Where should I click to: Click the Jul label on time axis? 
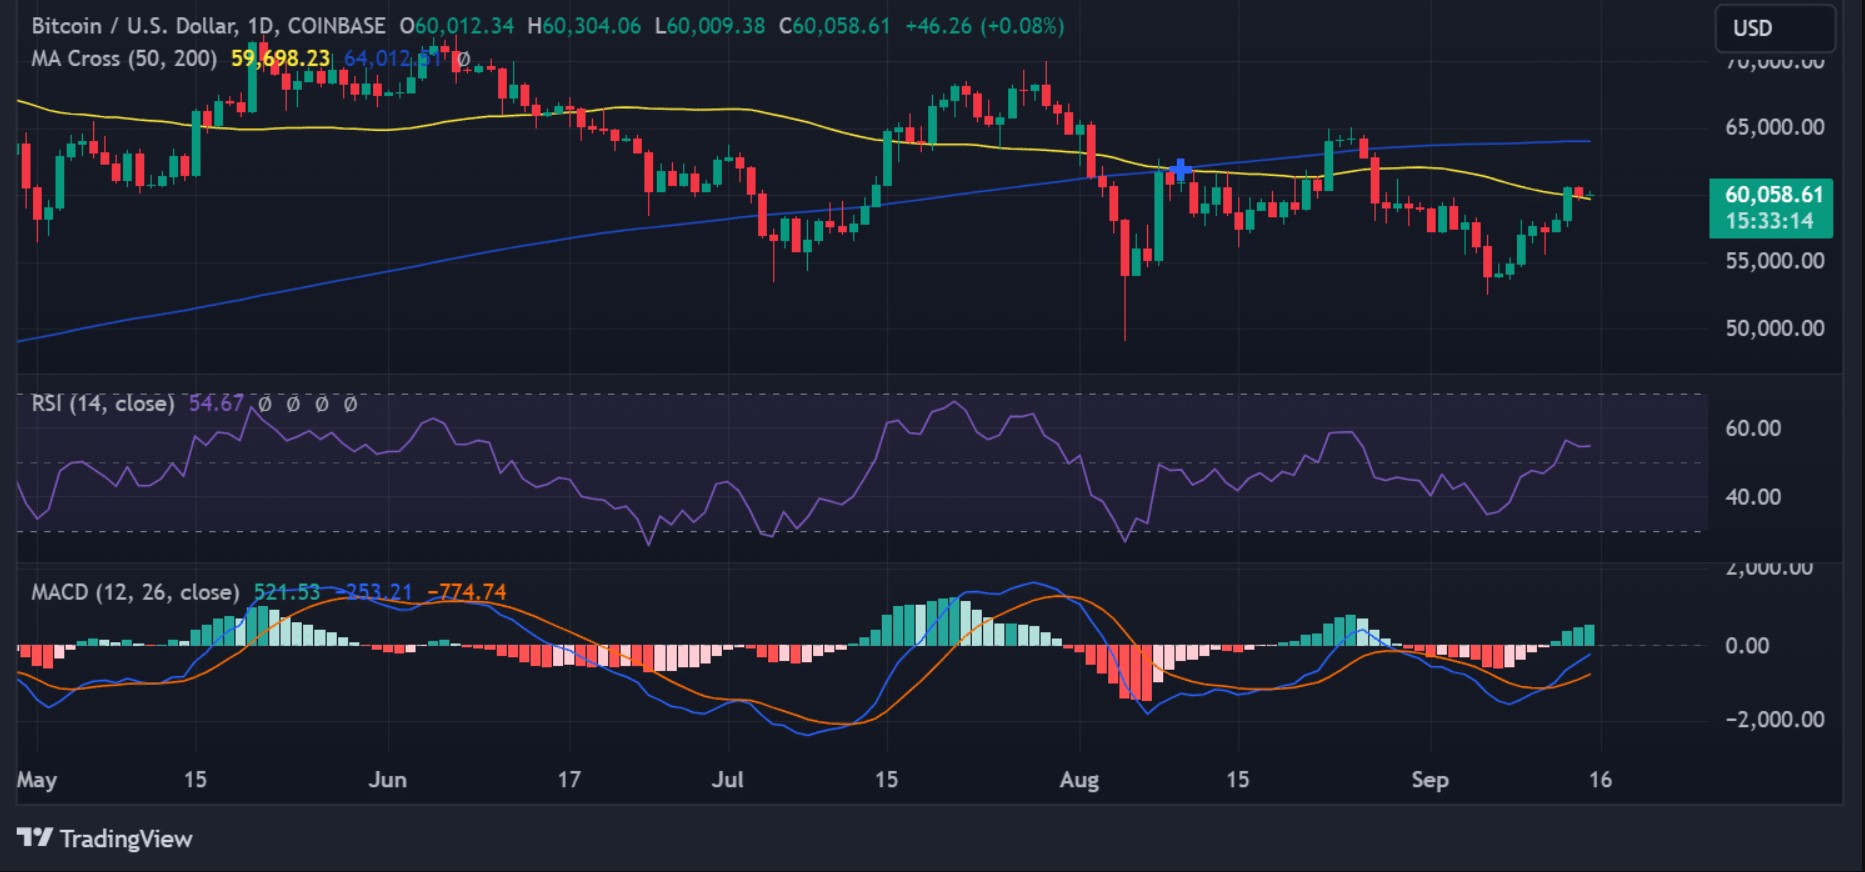click(x=727, y=780)
